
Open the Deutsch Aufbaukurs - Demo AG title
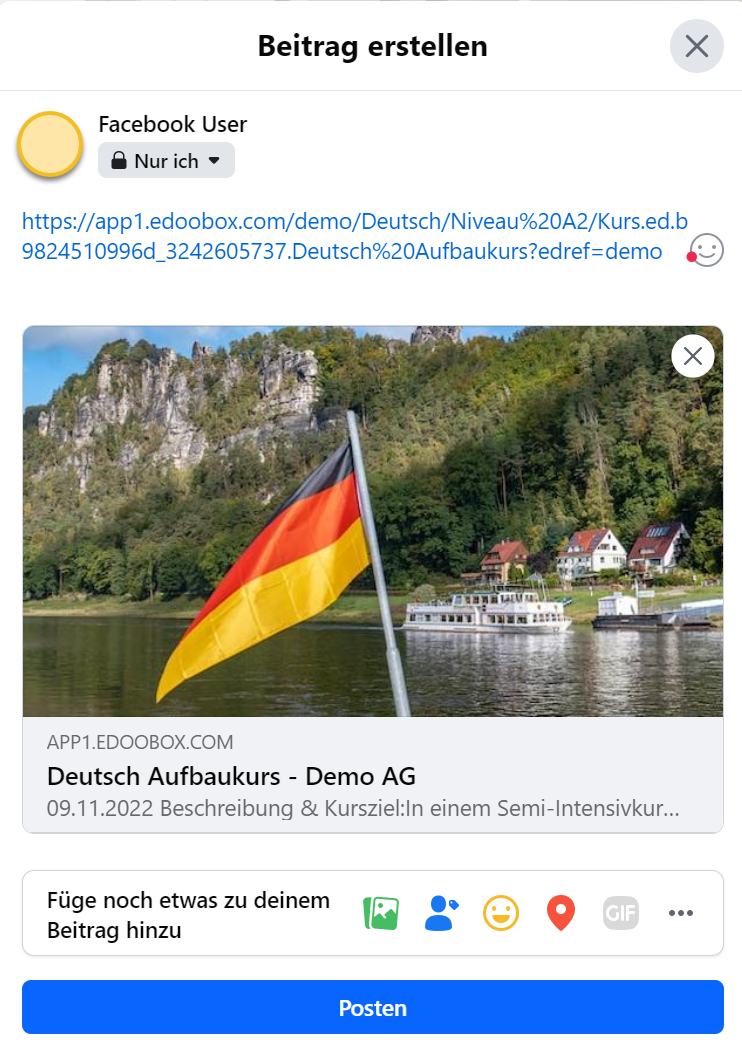click(x=231, y=776)
